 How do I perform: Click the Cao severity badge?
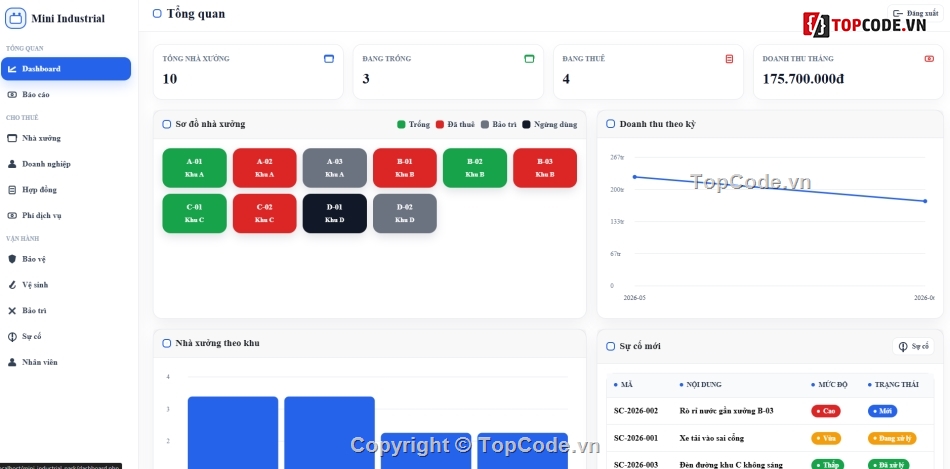[826, 411]
